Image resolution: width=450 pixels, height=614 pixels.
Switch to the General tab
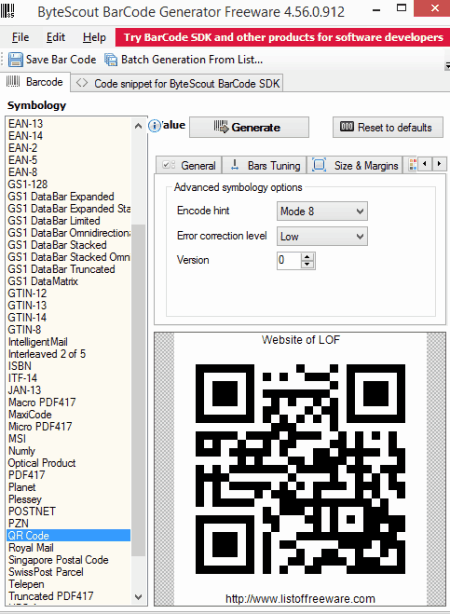click(x=189, y=165)
